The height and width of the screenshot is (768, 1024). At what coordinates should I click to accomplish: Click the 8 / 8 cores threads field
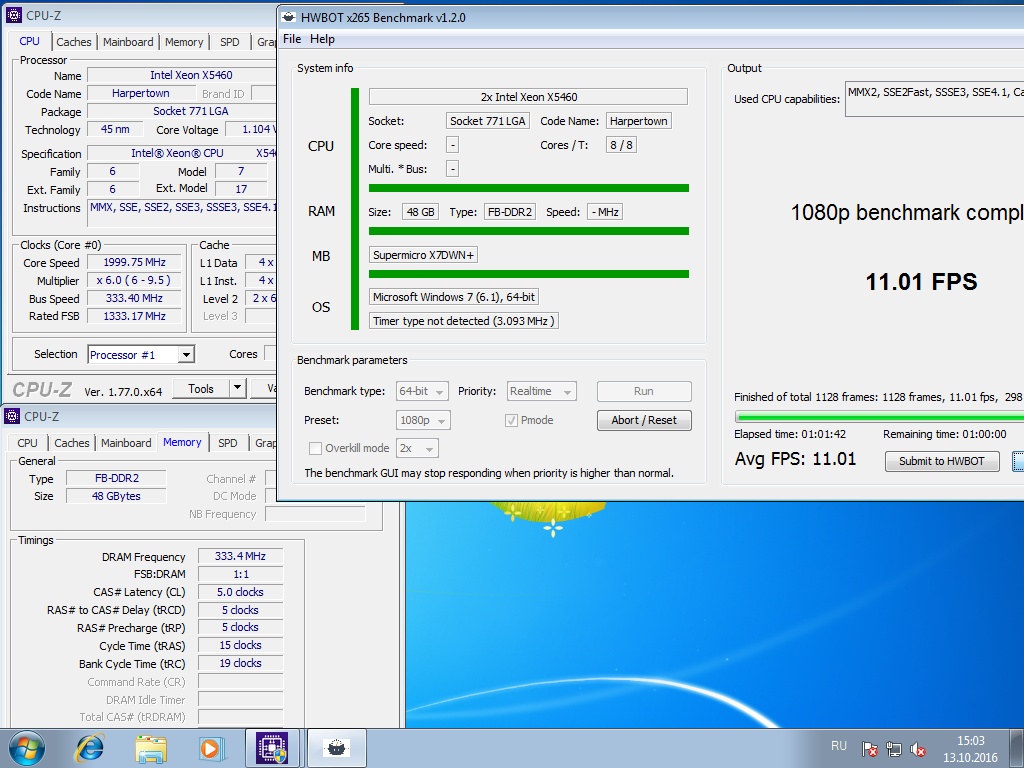click(x=621, y=145)
